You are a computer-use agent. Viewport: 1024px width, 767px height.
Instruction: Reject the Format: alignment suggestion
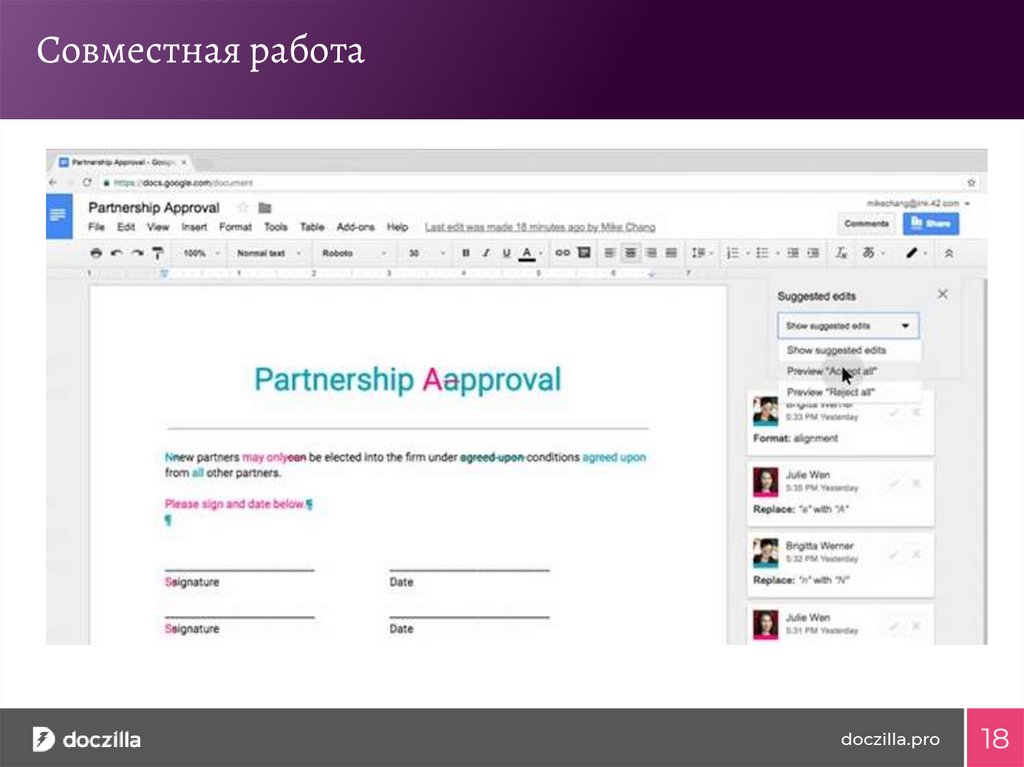[x=916, y=413]
